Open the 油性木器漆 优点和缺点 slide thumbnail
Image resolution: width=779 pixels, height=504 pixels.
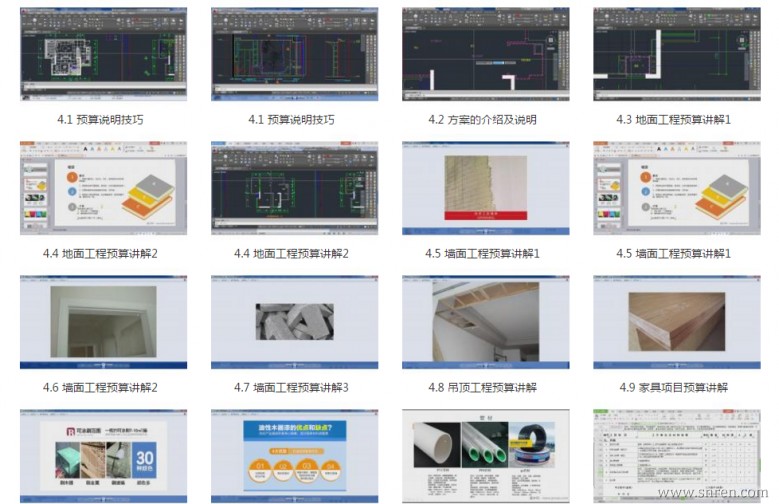click(295, 456)
